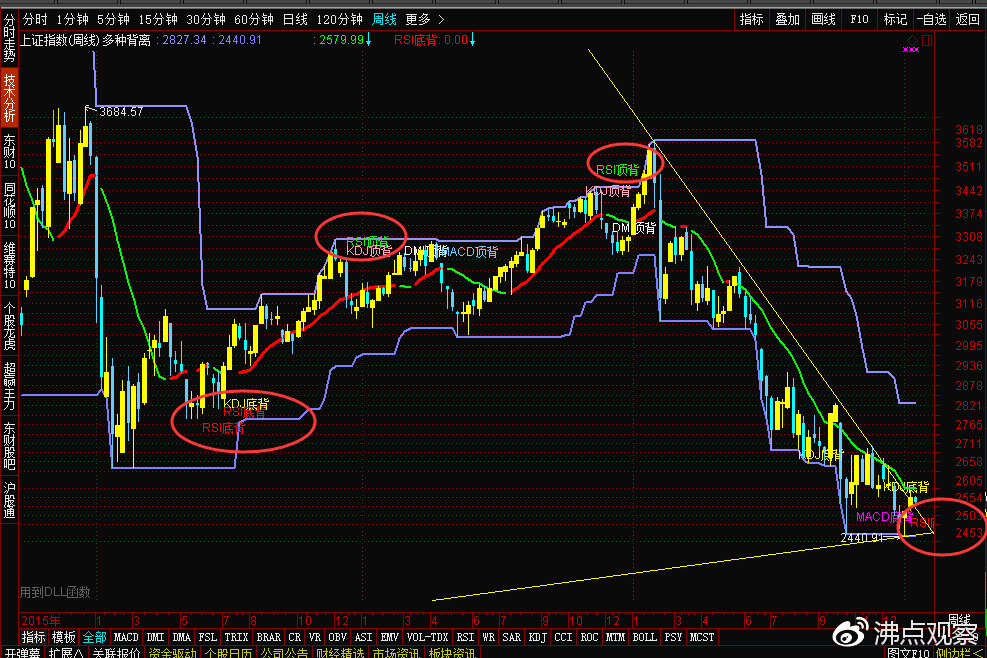Screen dimensions: 987x658
Task: Click the small red square icon beside the diamond
Action: click(927, 40)
